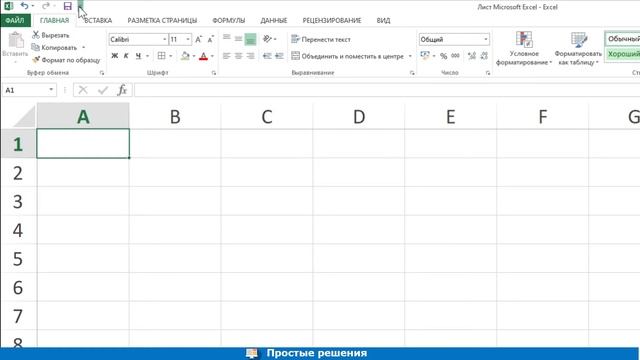Apply accounting currency format icon
The height and width of the screenshot is (360, 640).
425,56
